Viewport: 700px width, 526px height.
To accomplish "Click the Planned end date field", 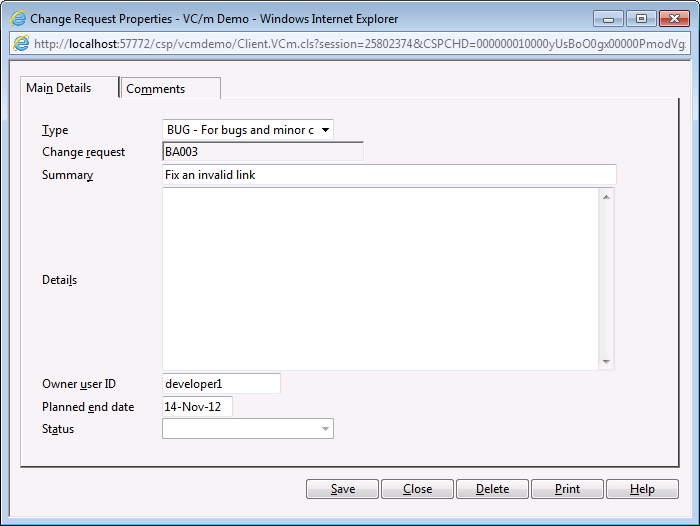I will [x=196, y=407].
